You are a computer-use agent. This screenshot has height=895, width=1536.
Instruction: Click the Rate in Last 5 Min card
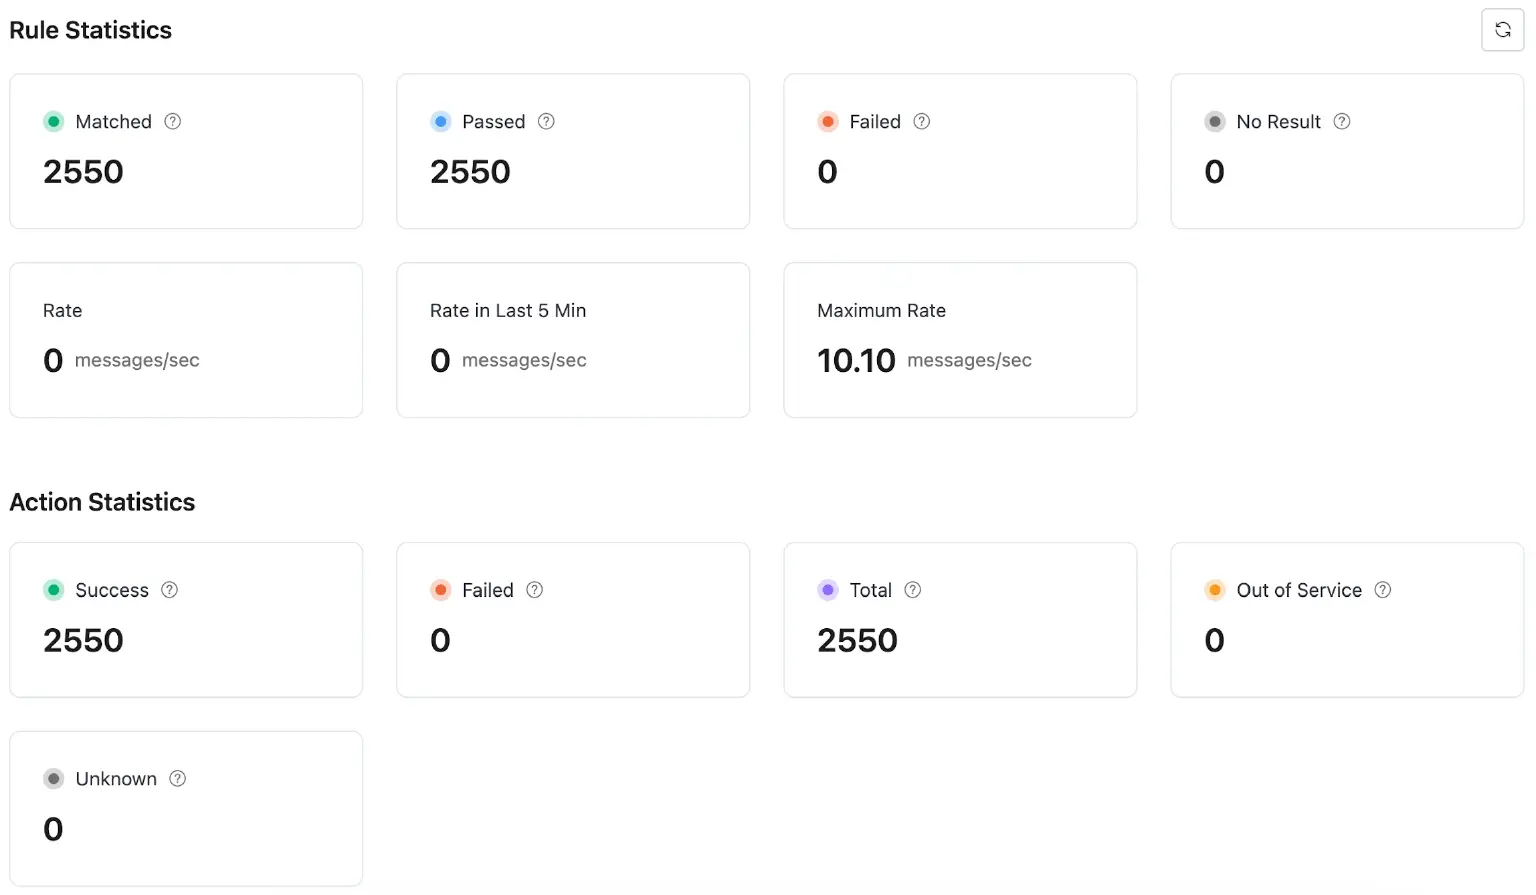(x=573, y=340)
